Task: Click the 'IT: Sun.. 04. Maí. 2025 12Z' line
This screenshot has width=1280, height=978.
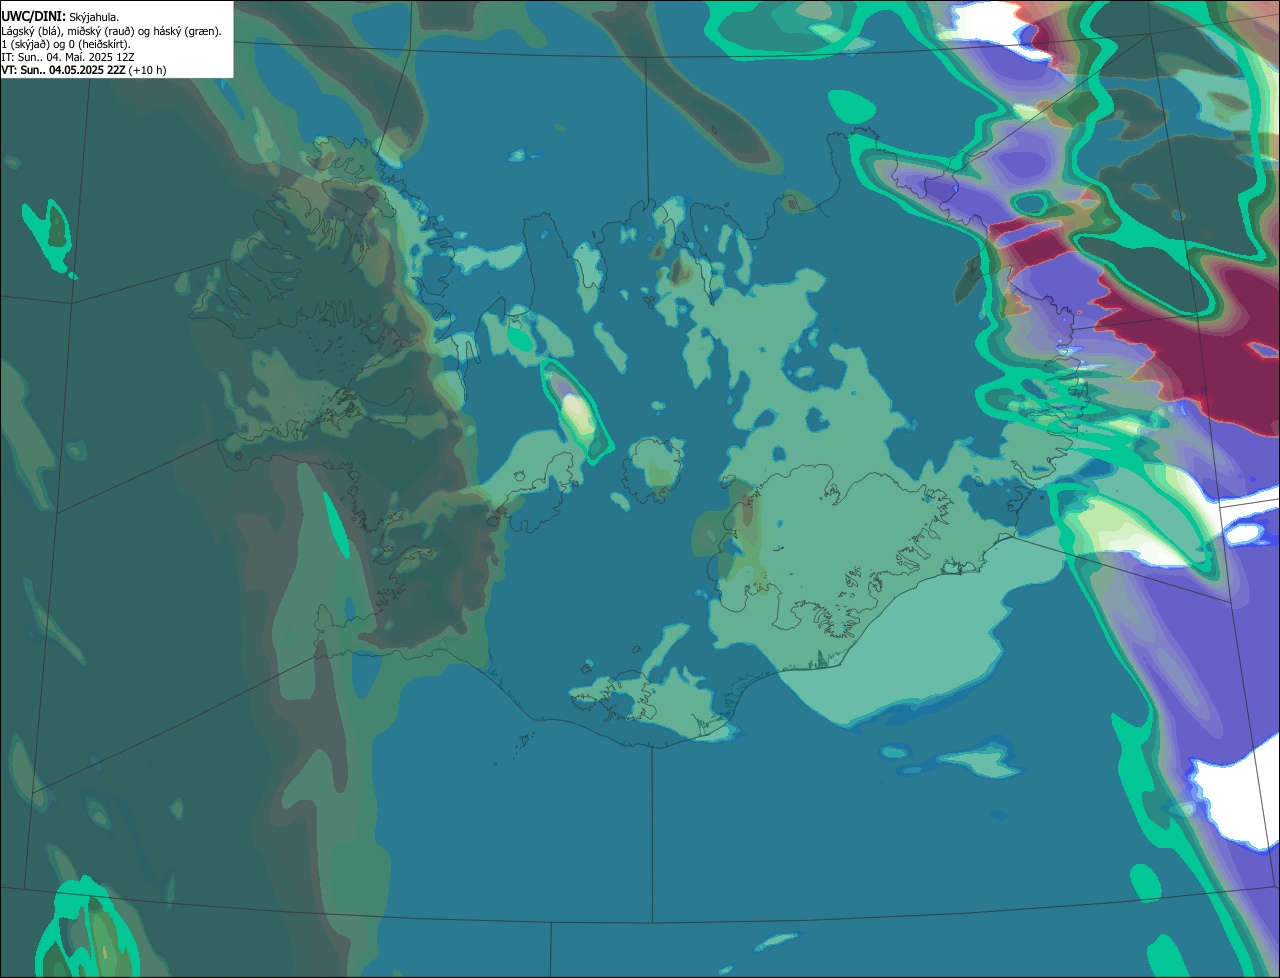Action: (x=68, y=57)
